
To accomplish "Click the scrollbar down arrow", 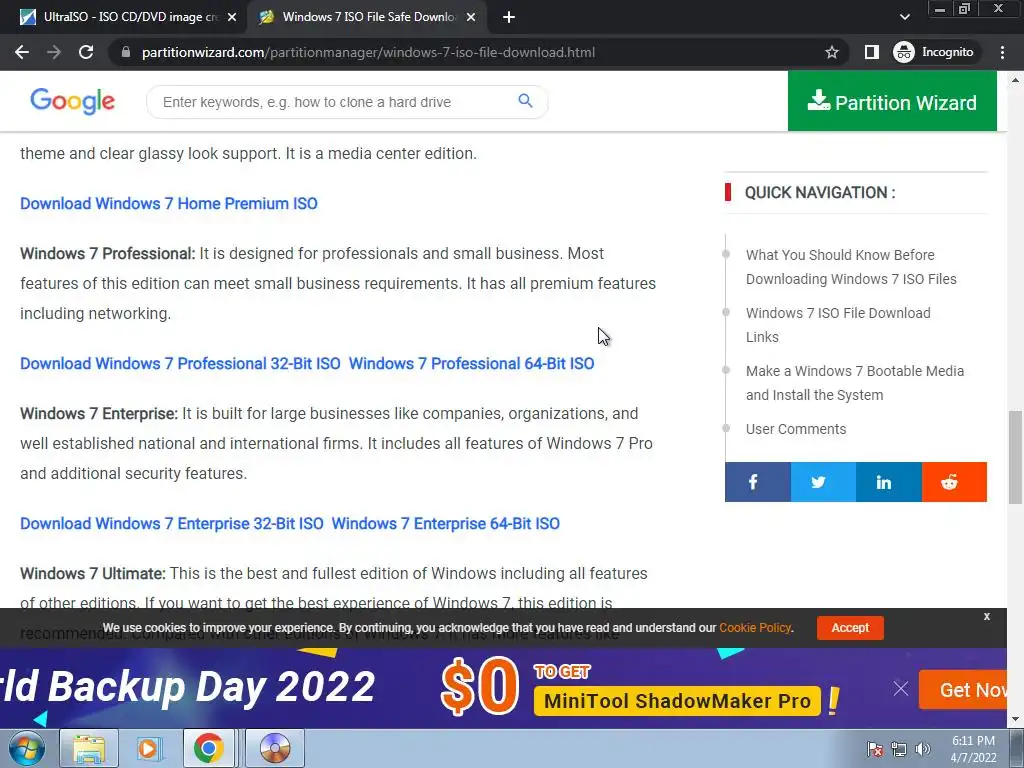I will (x=1015, y=720).
